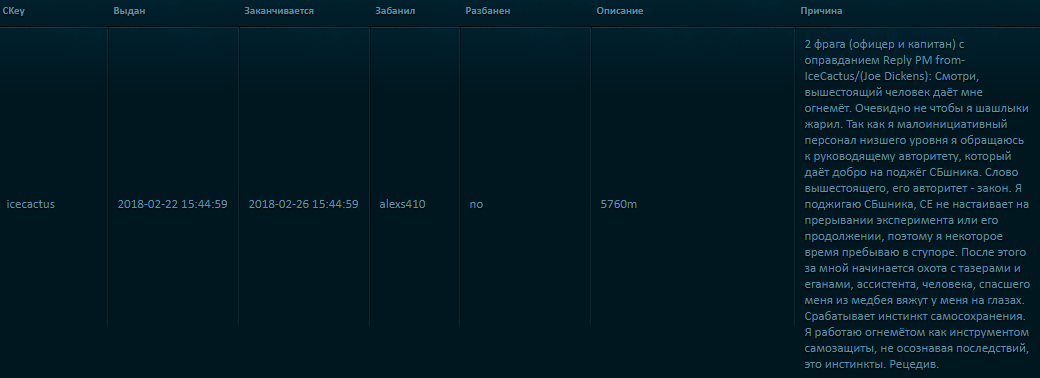
Task: Click the Разбанен column header
Action: point(488,11)
